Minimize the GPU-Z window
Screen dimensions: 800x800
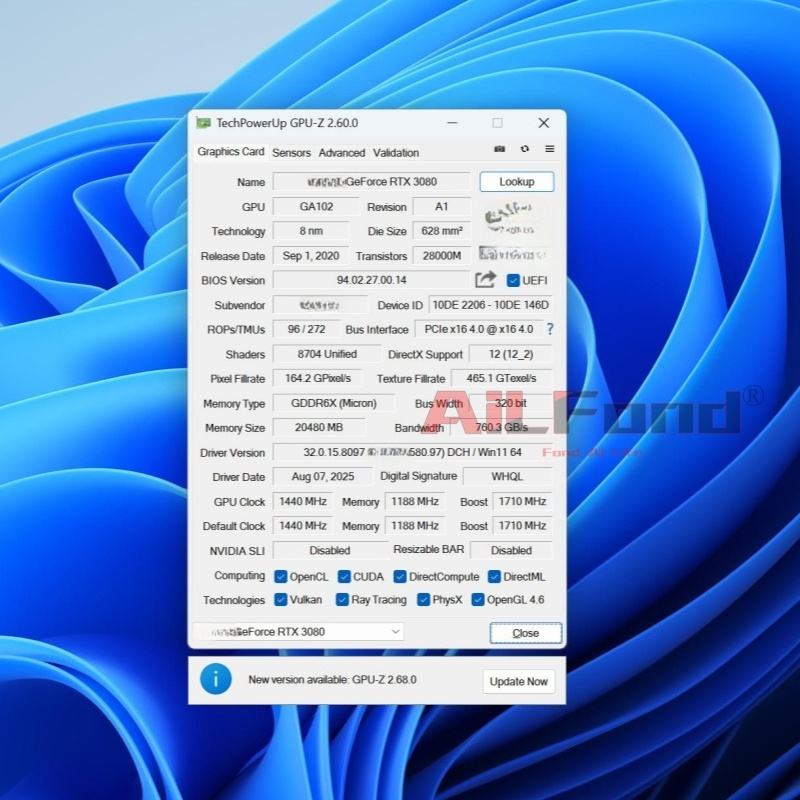point(452,123)
